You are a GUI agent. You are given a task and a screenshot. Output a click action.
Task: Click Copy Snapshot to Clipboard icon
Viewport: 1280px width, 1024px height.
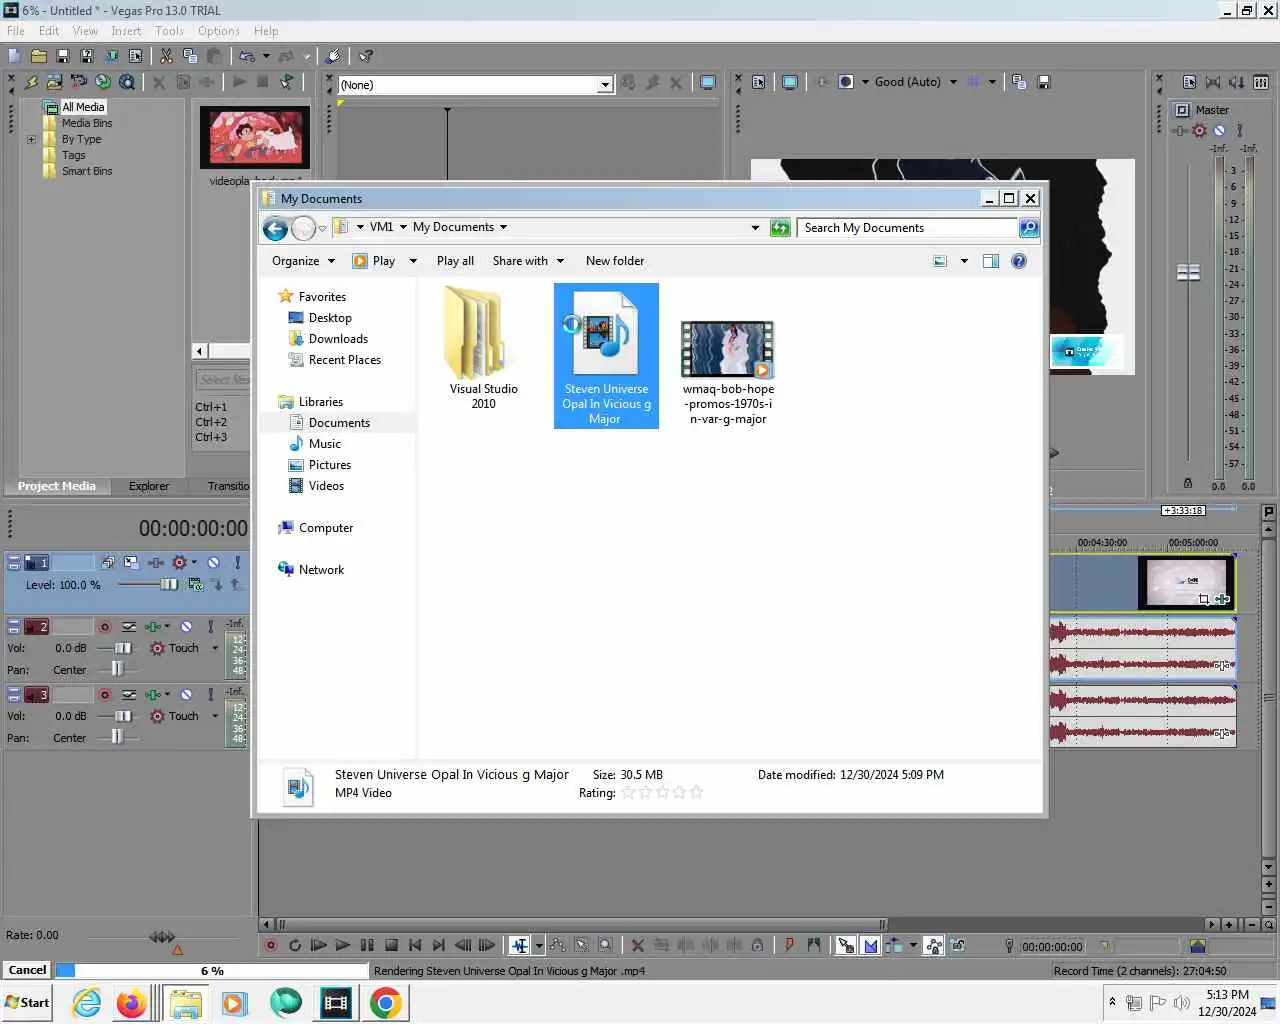(1019, 82)
